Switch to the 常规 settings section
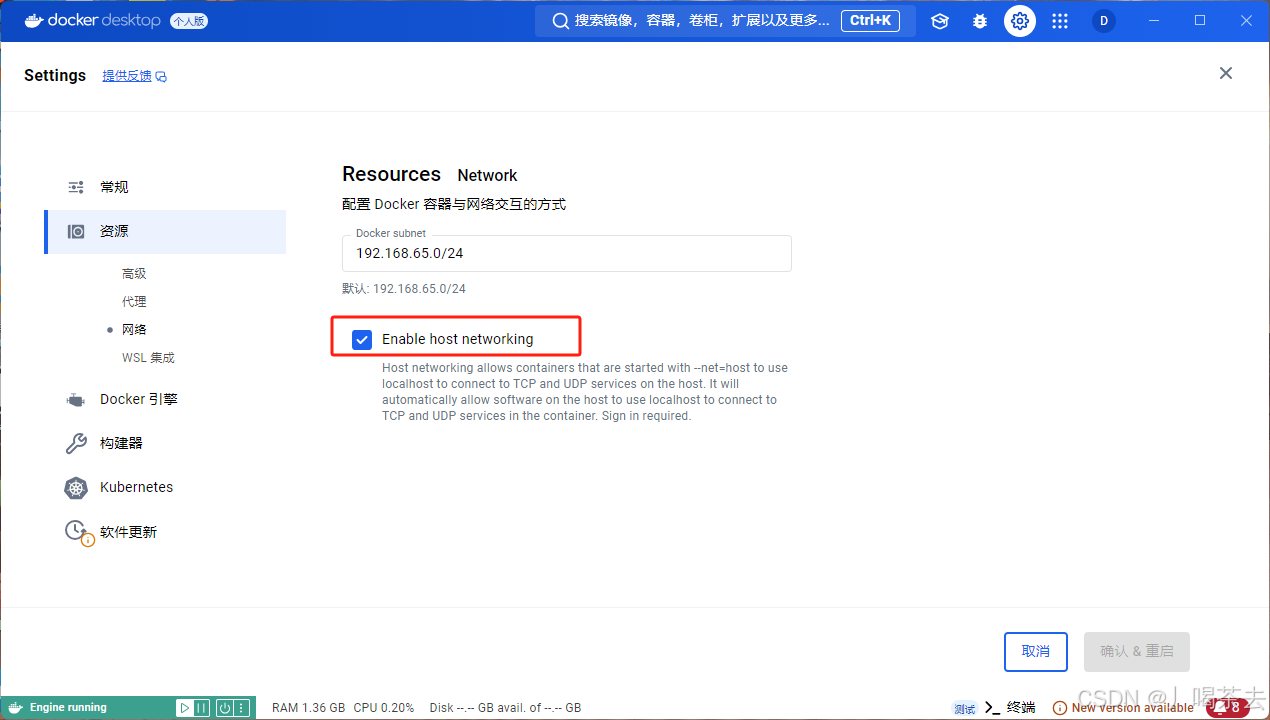This screenshot has width=1270, height=720. pos(113,186)
